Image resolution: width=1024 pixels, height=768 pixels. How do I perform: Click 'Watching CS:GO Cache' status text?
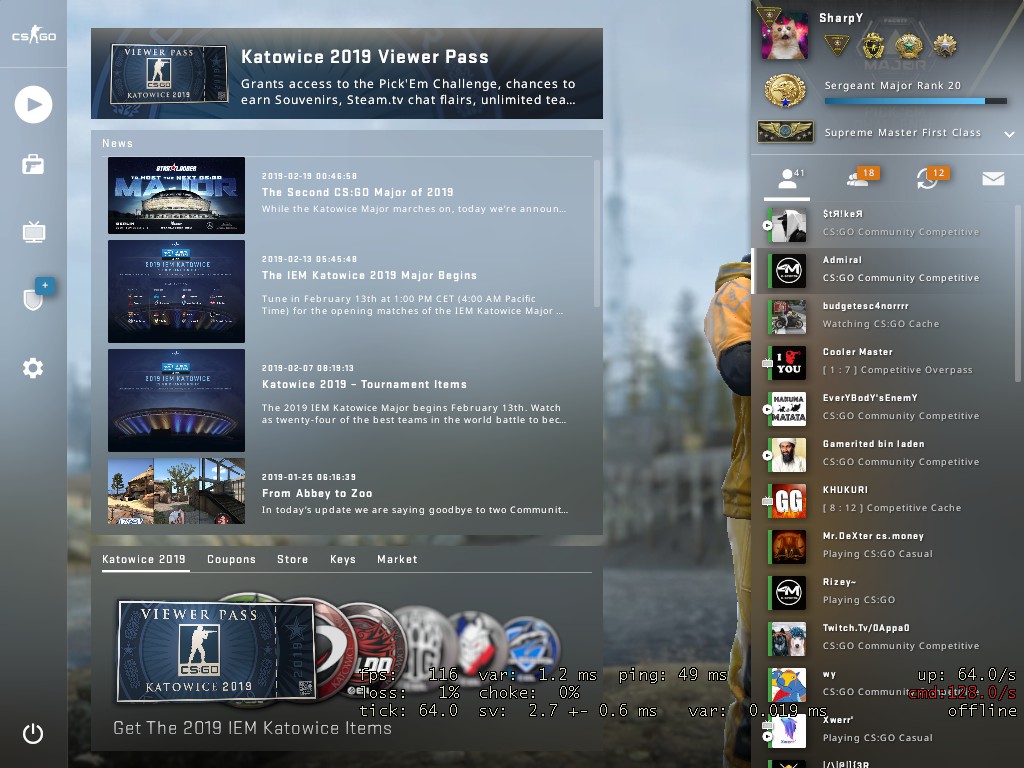tap(880, 323)
